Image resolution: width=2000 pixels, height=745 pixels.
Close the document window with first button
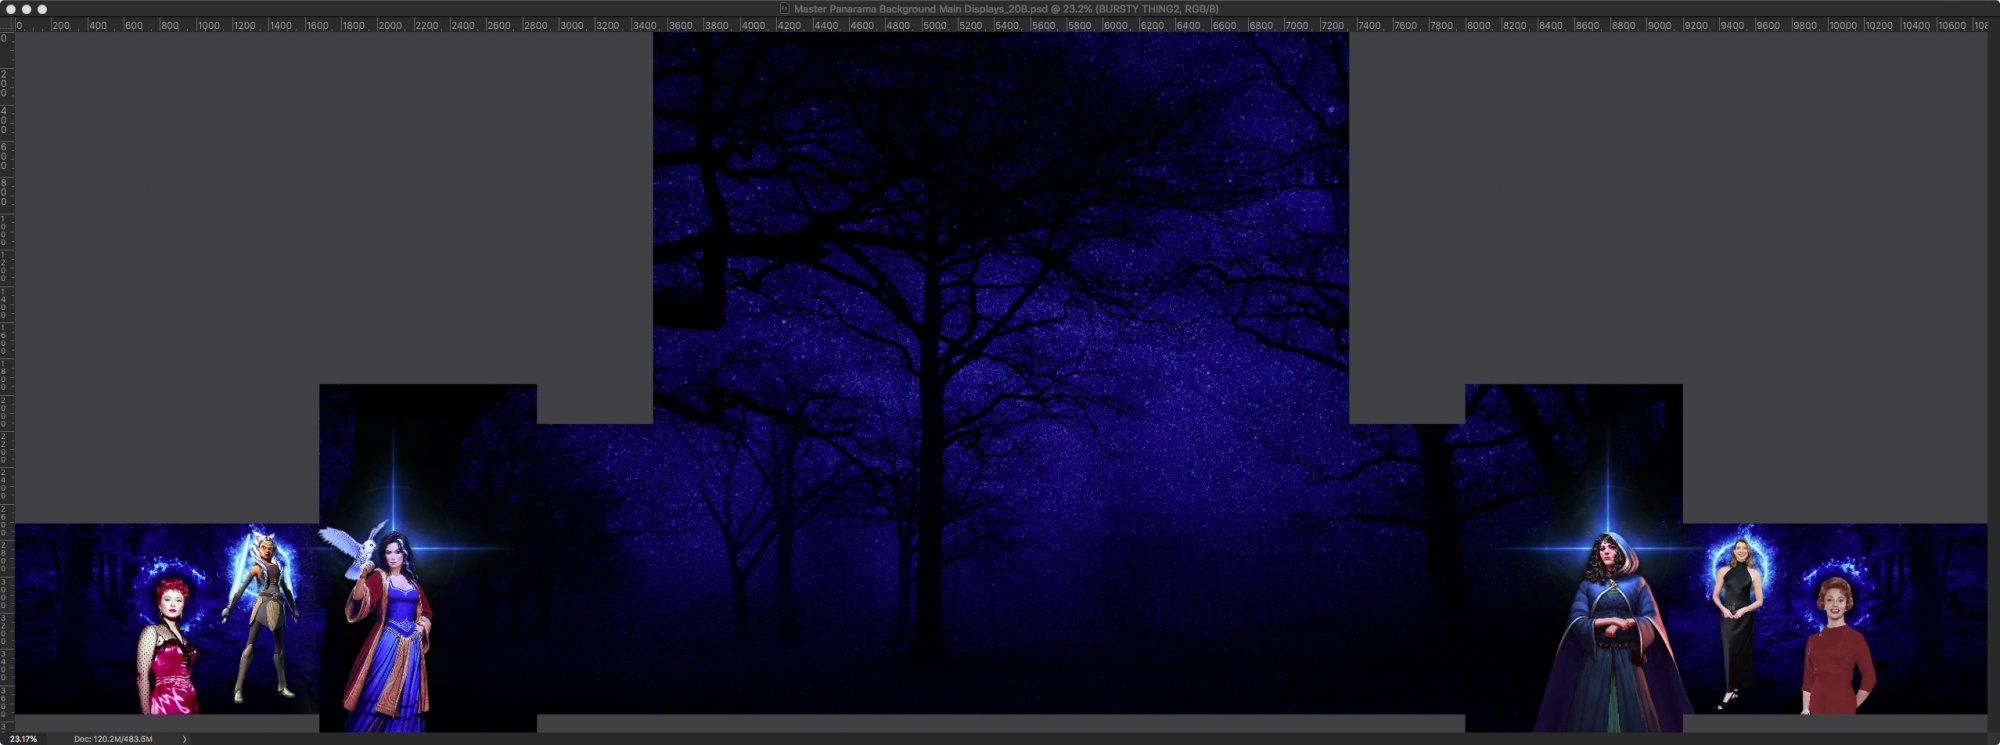click(11, 9)
